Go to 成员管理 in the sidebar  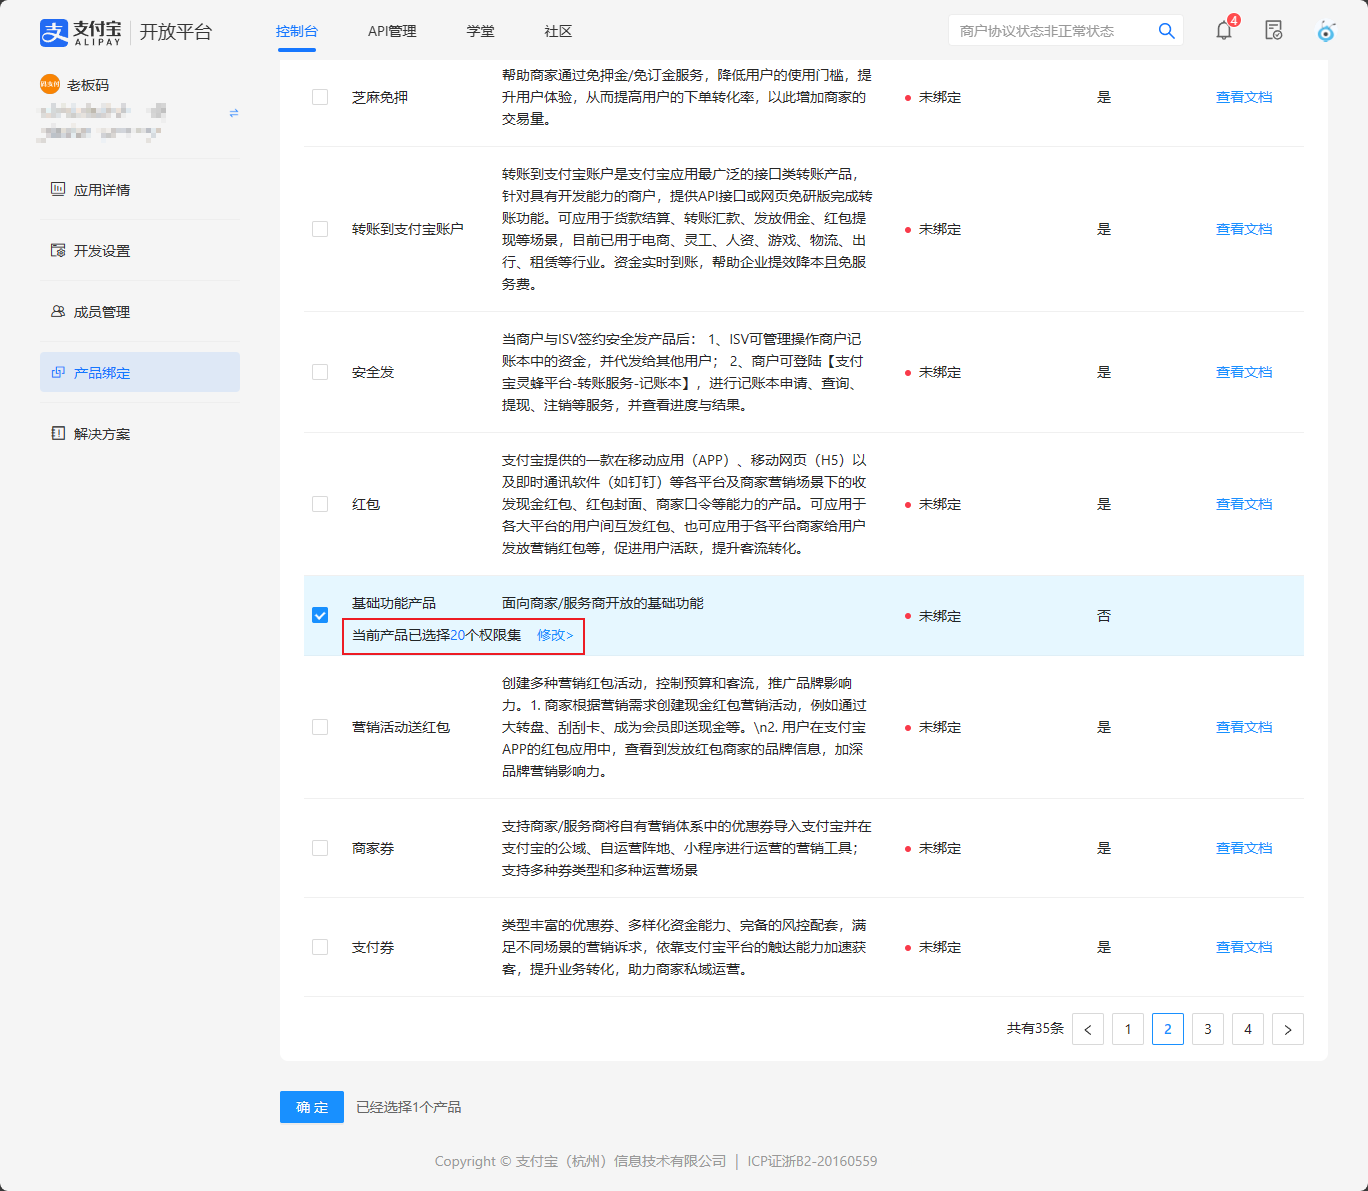[102, 312]
